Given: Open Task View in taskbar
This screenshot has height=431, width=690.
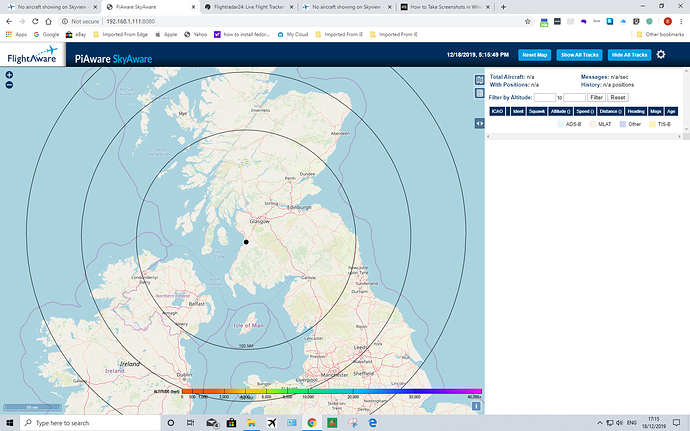Looking at the screenshot, I should click(190, 423).
